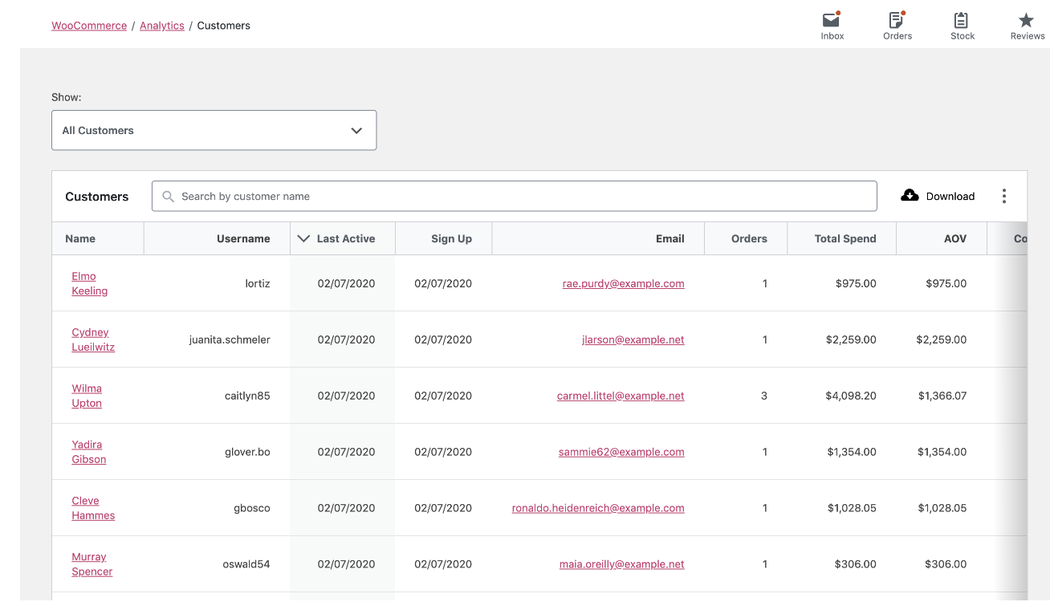The width and height of the screenshot is (1050, 610).
Task: Open the Reviews star icon
Action: pyautogui.click(x=1026, y=21)
